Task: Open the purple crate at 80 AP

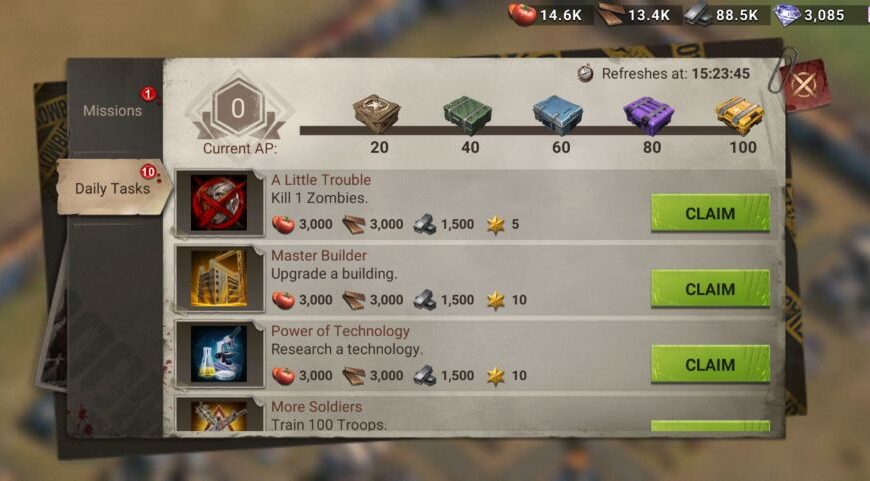Action: click(649, 115)
